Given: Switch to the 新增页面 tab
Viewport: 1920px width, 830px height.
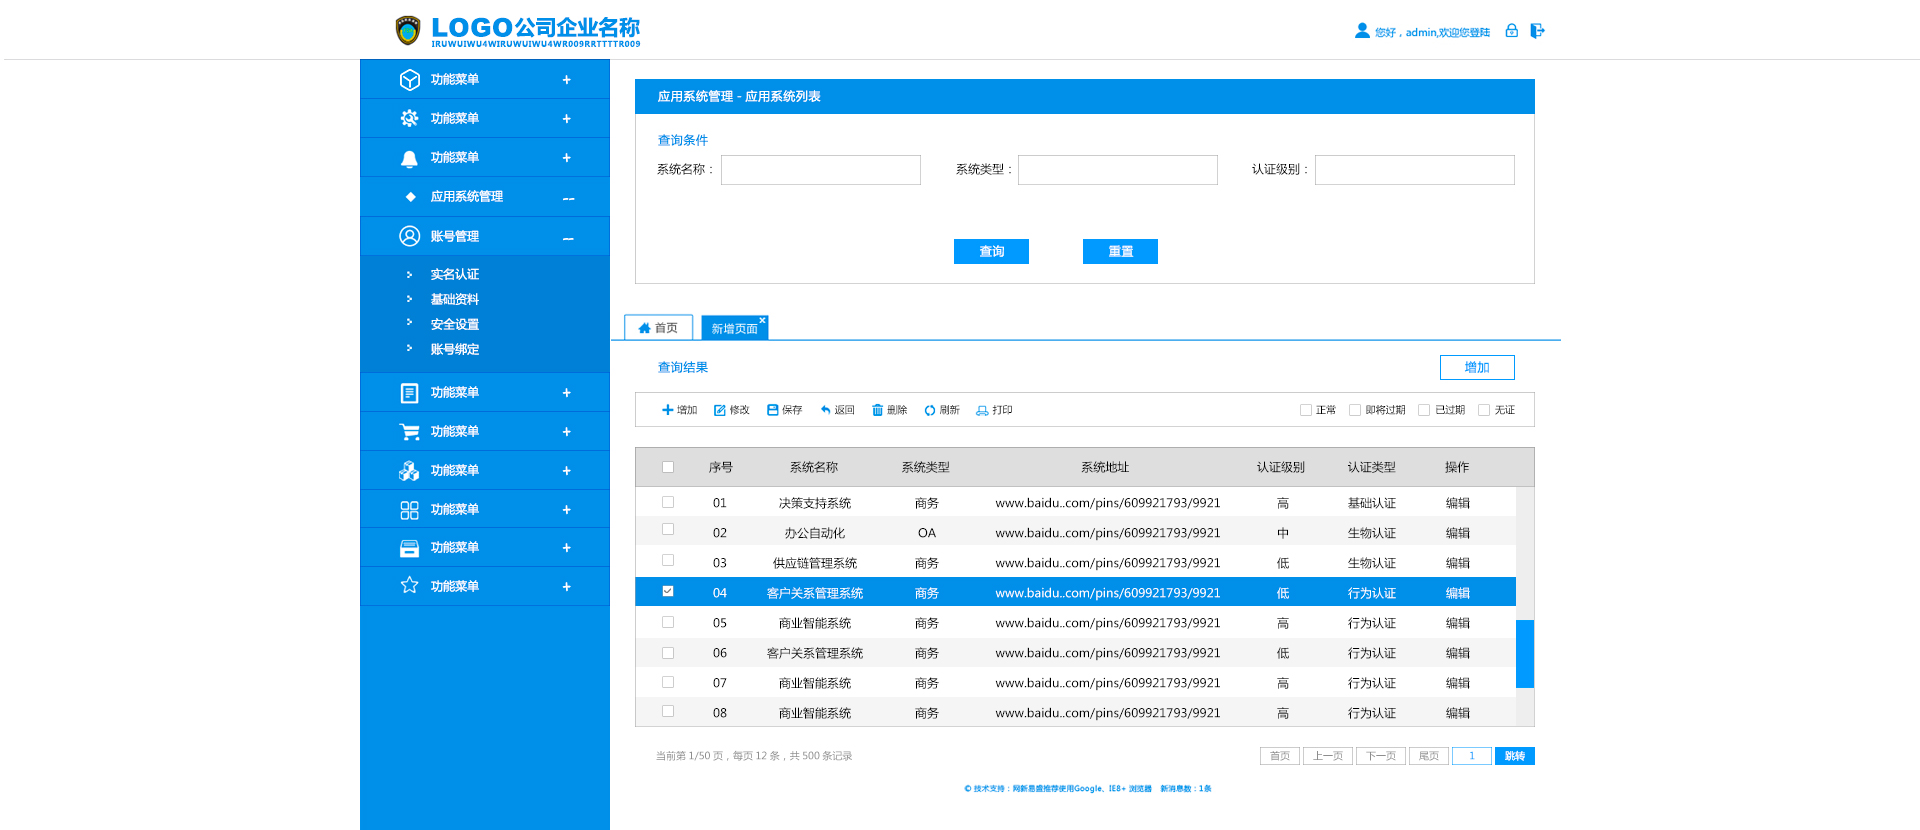Looking at the screenshot, I should [x=735, y=328].
